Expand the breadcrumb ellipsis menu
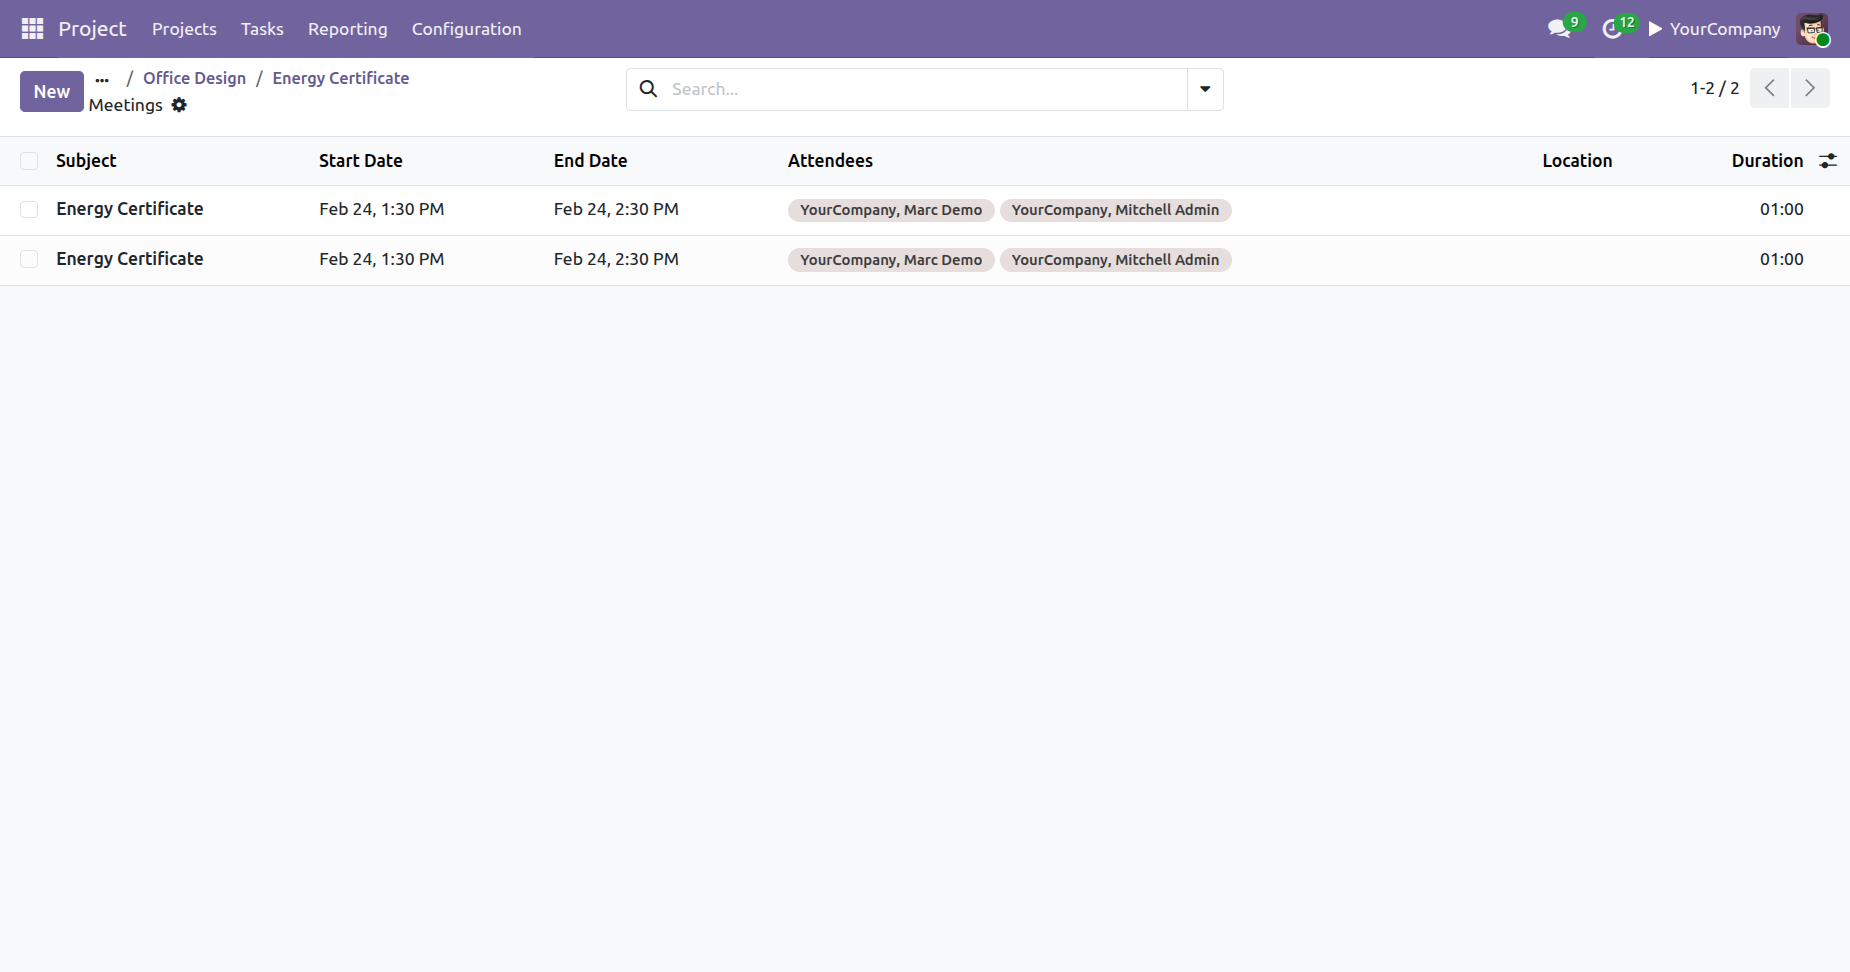This screenshot has width=1850, height=972. pyautogui.click(x=102, y=79)
